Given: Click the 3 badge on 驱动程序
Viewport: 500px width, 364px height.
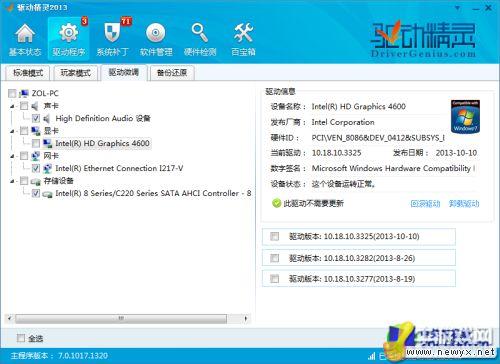Looking at the screenshot, I should [x=85, y=21].
